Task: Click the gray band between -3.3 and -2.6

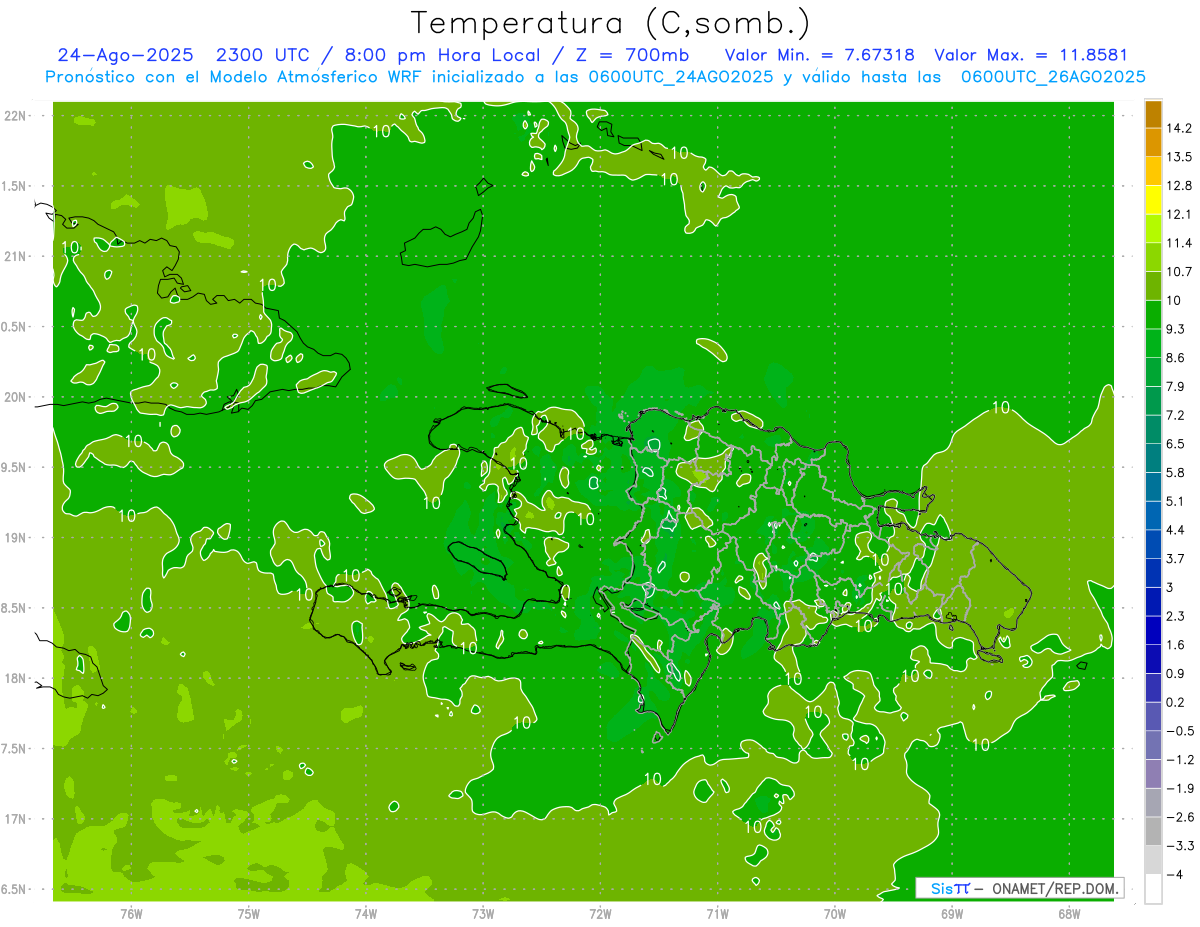Action: pyautogui.click(x=1153, y=832)
